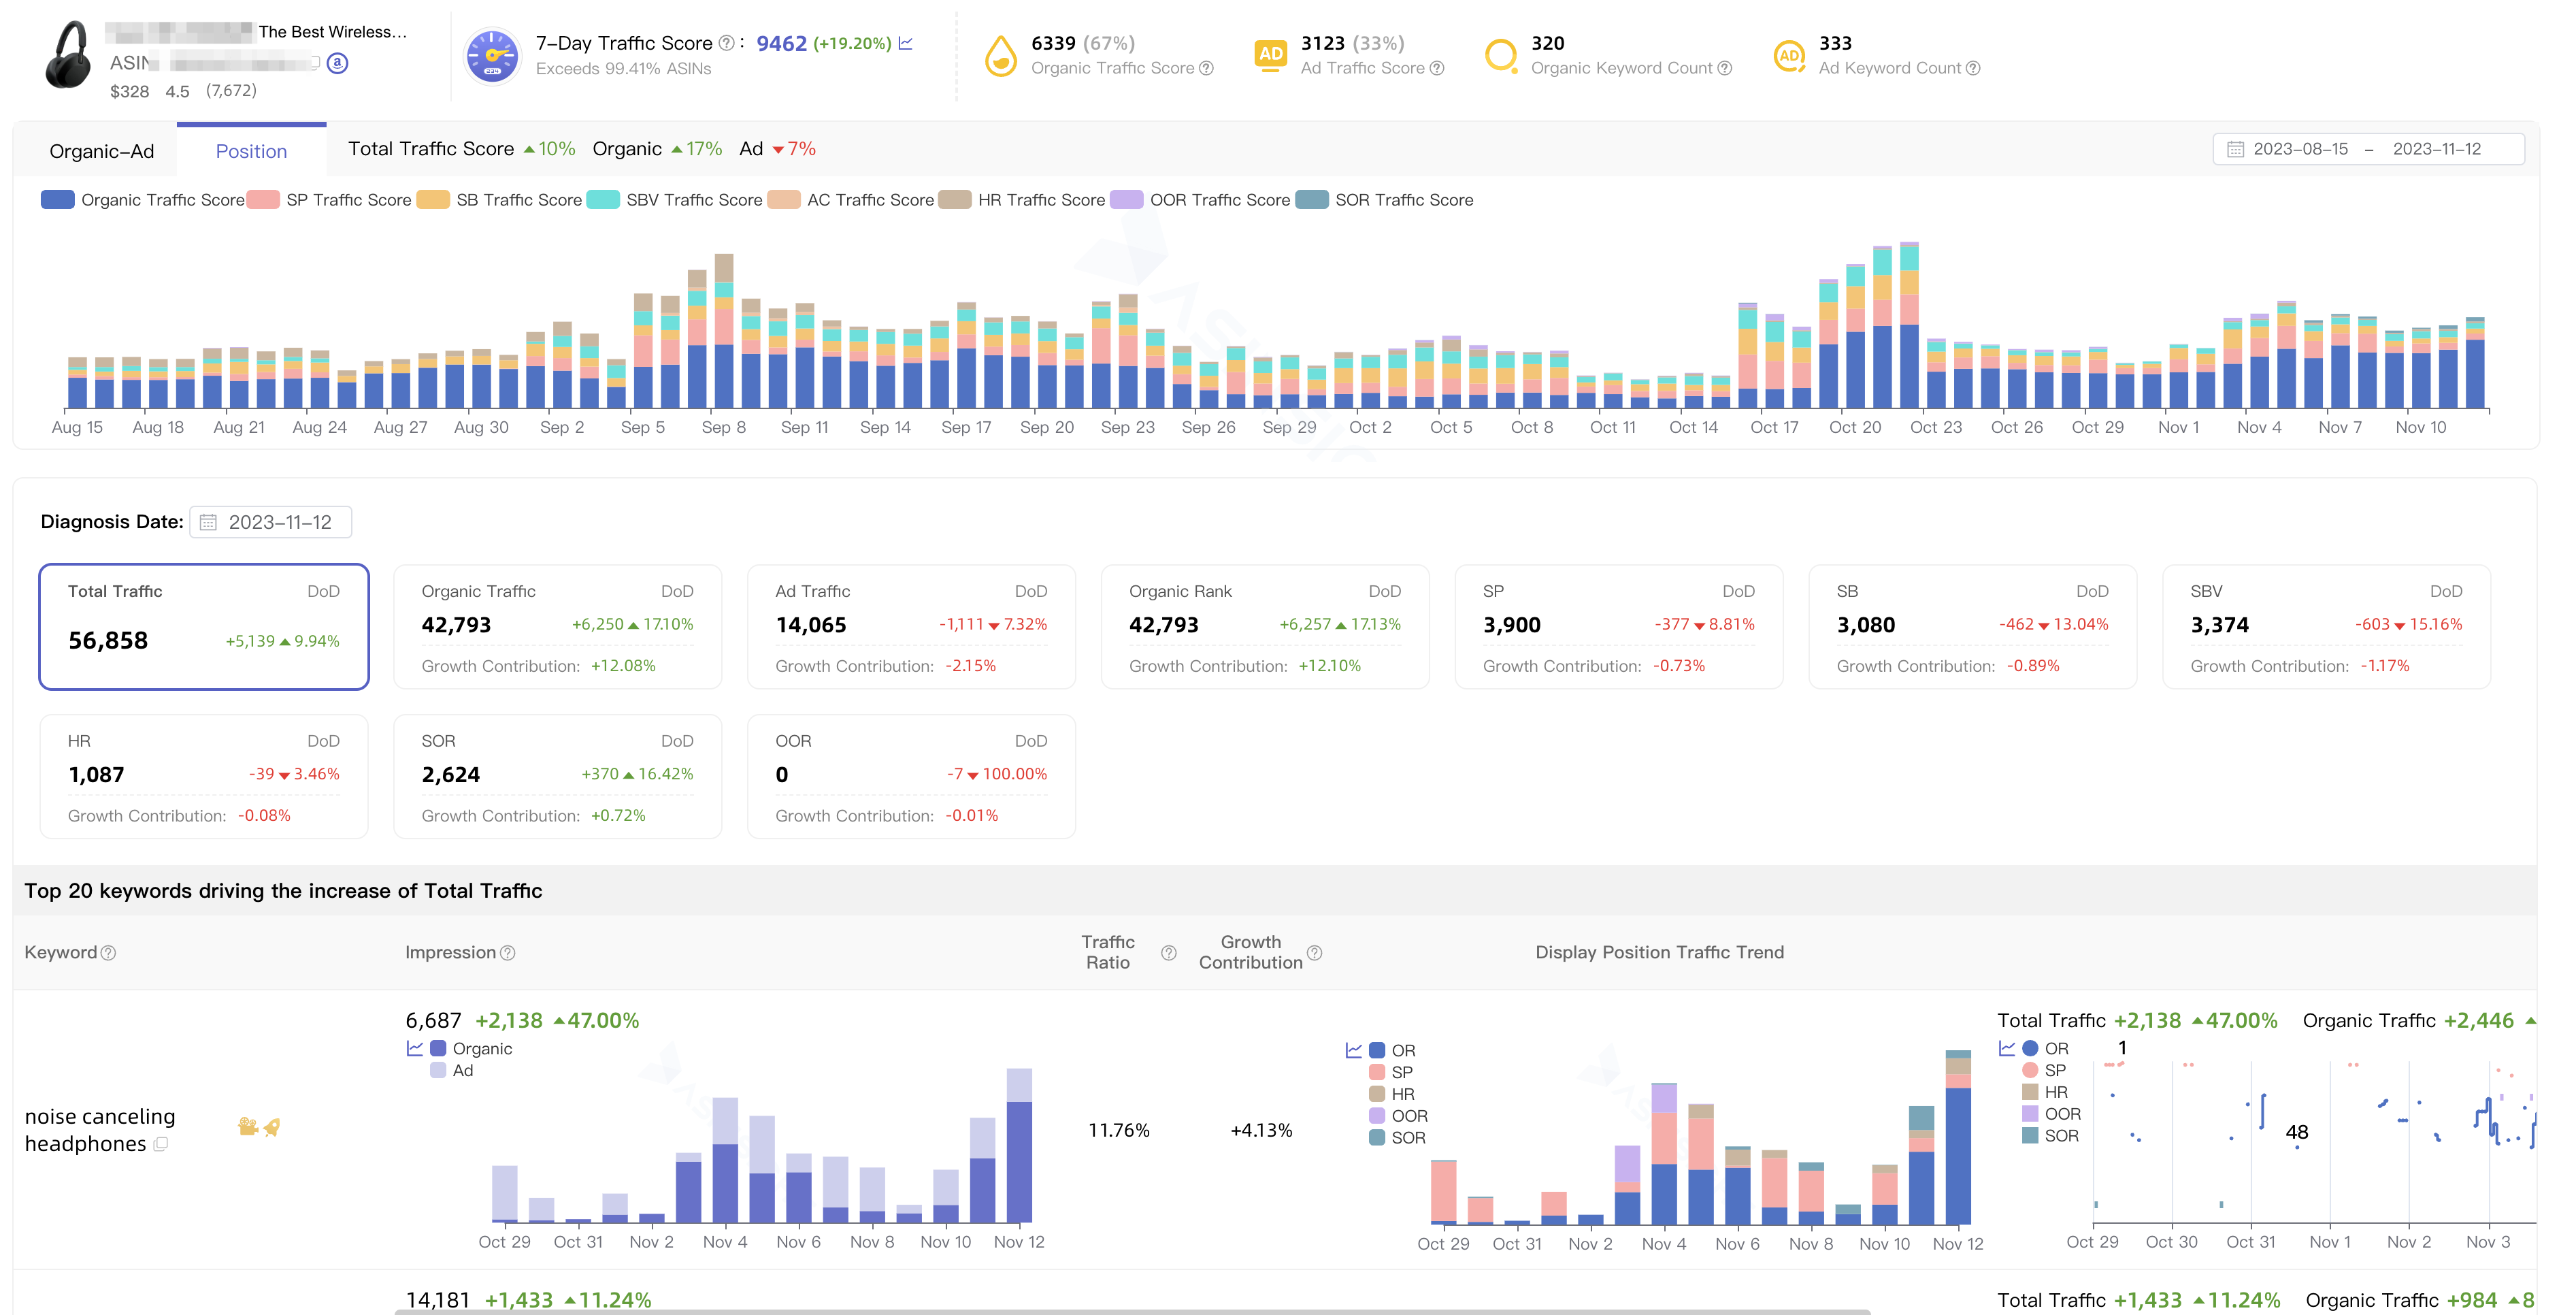Toggle SOR Traffic Score legend series
The height and width of the screenshot is (1315, 2576).
(x=1385, y=200)
